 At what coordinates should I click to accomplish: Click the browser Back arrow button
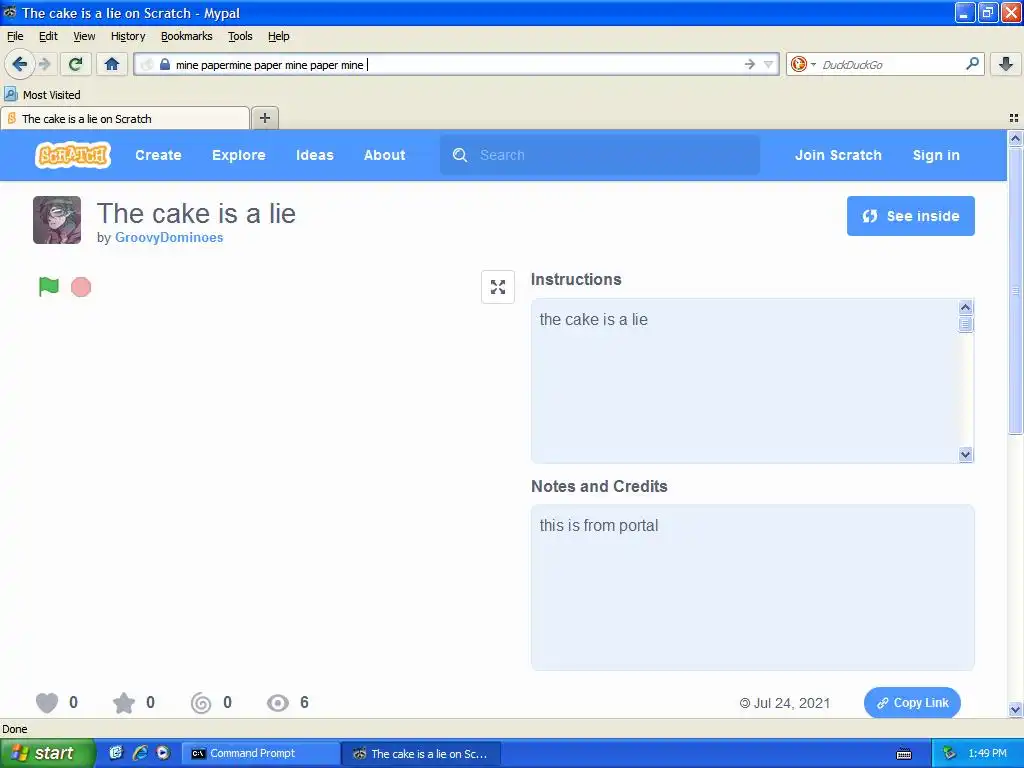(19, 64)
